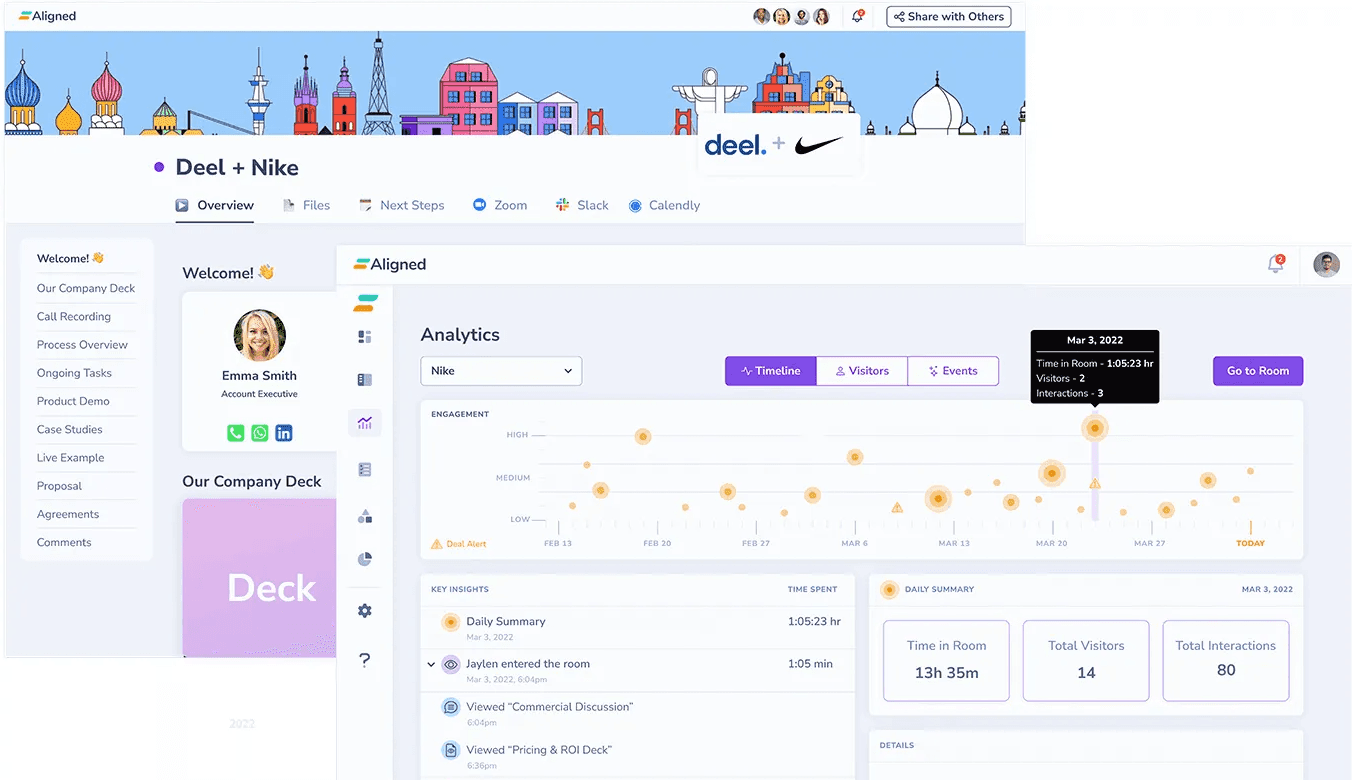Open the Nike account dropdown

click(501, 371)
